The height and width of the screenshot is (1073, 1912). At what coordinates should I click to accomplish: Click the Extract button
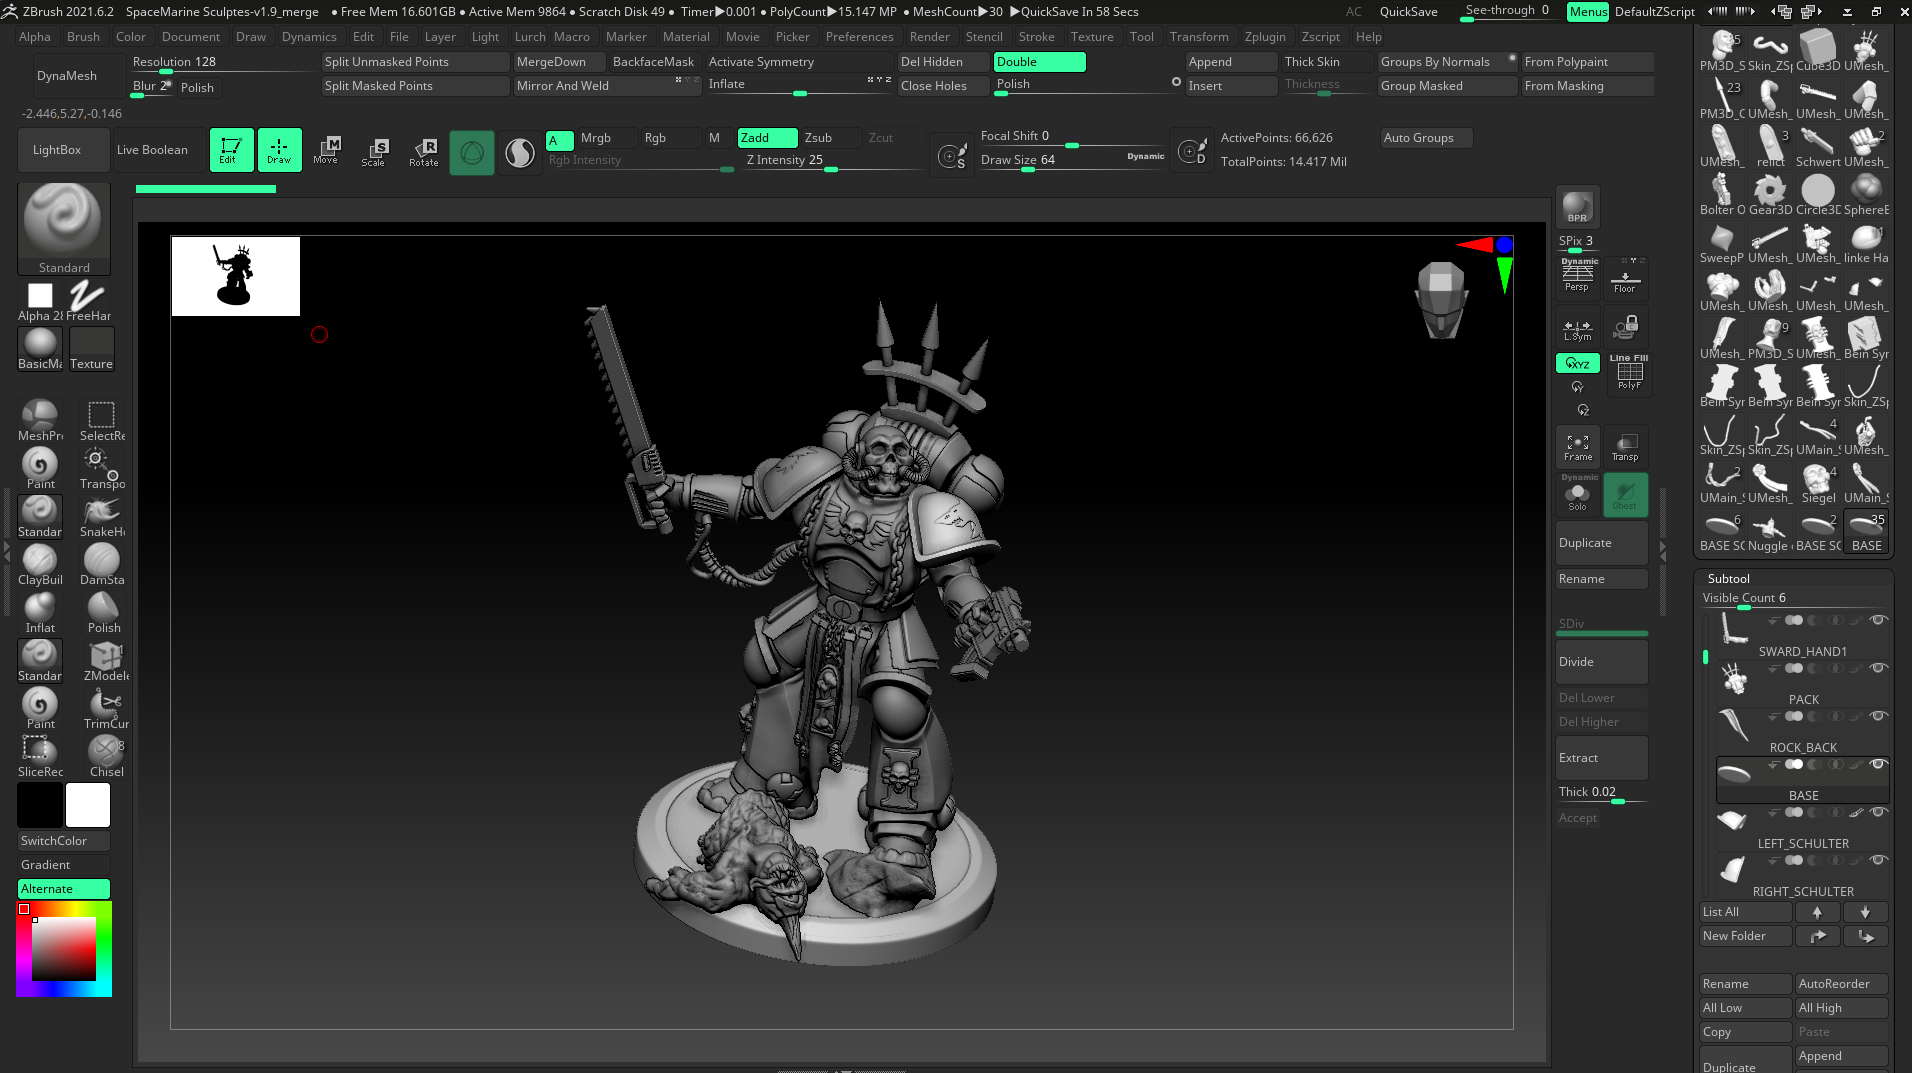coord(1601,758)
